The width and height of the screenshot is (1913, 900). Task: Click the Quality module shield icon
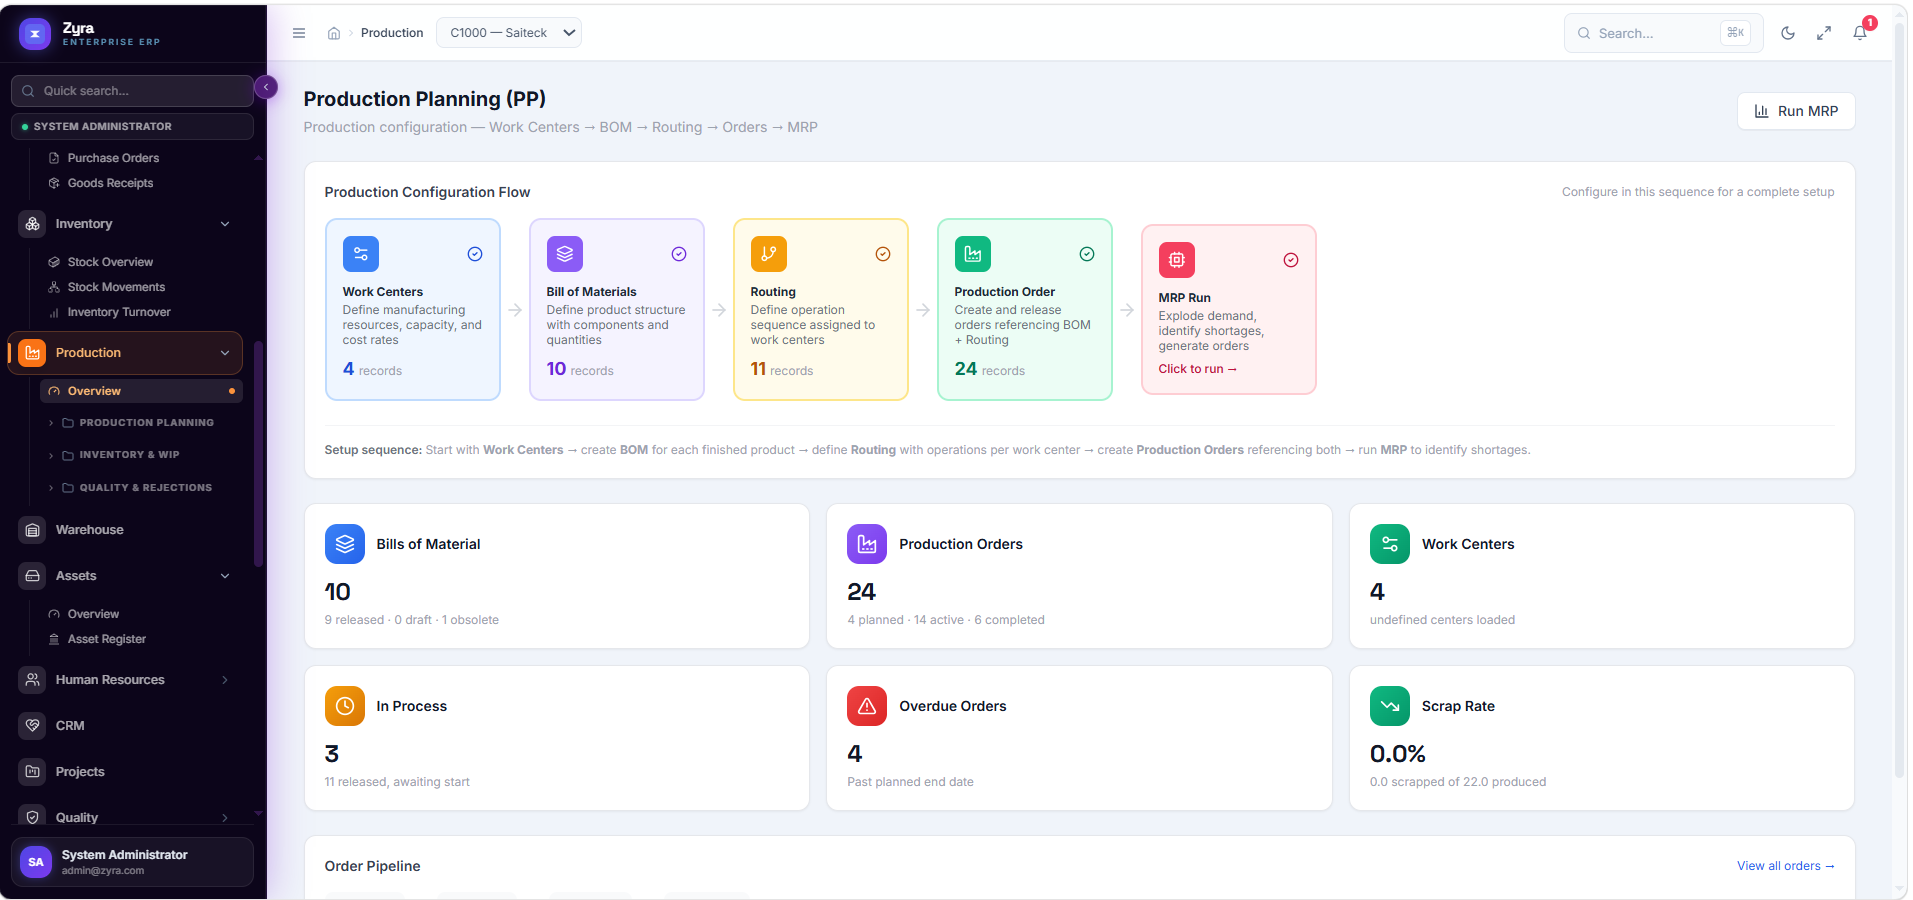click(x=33, y=817)
